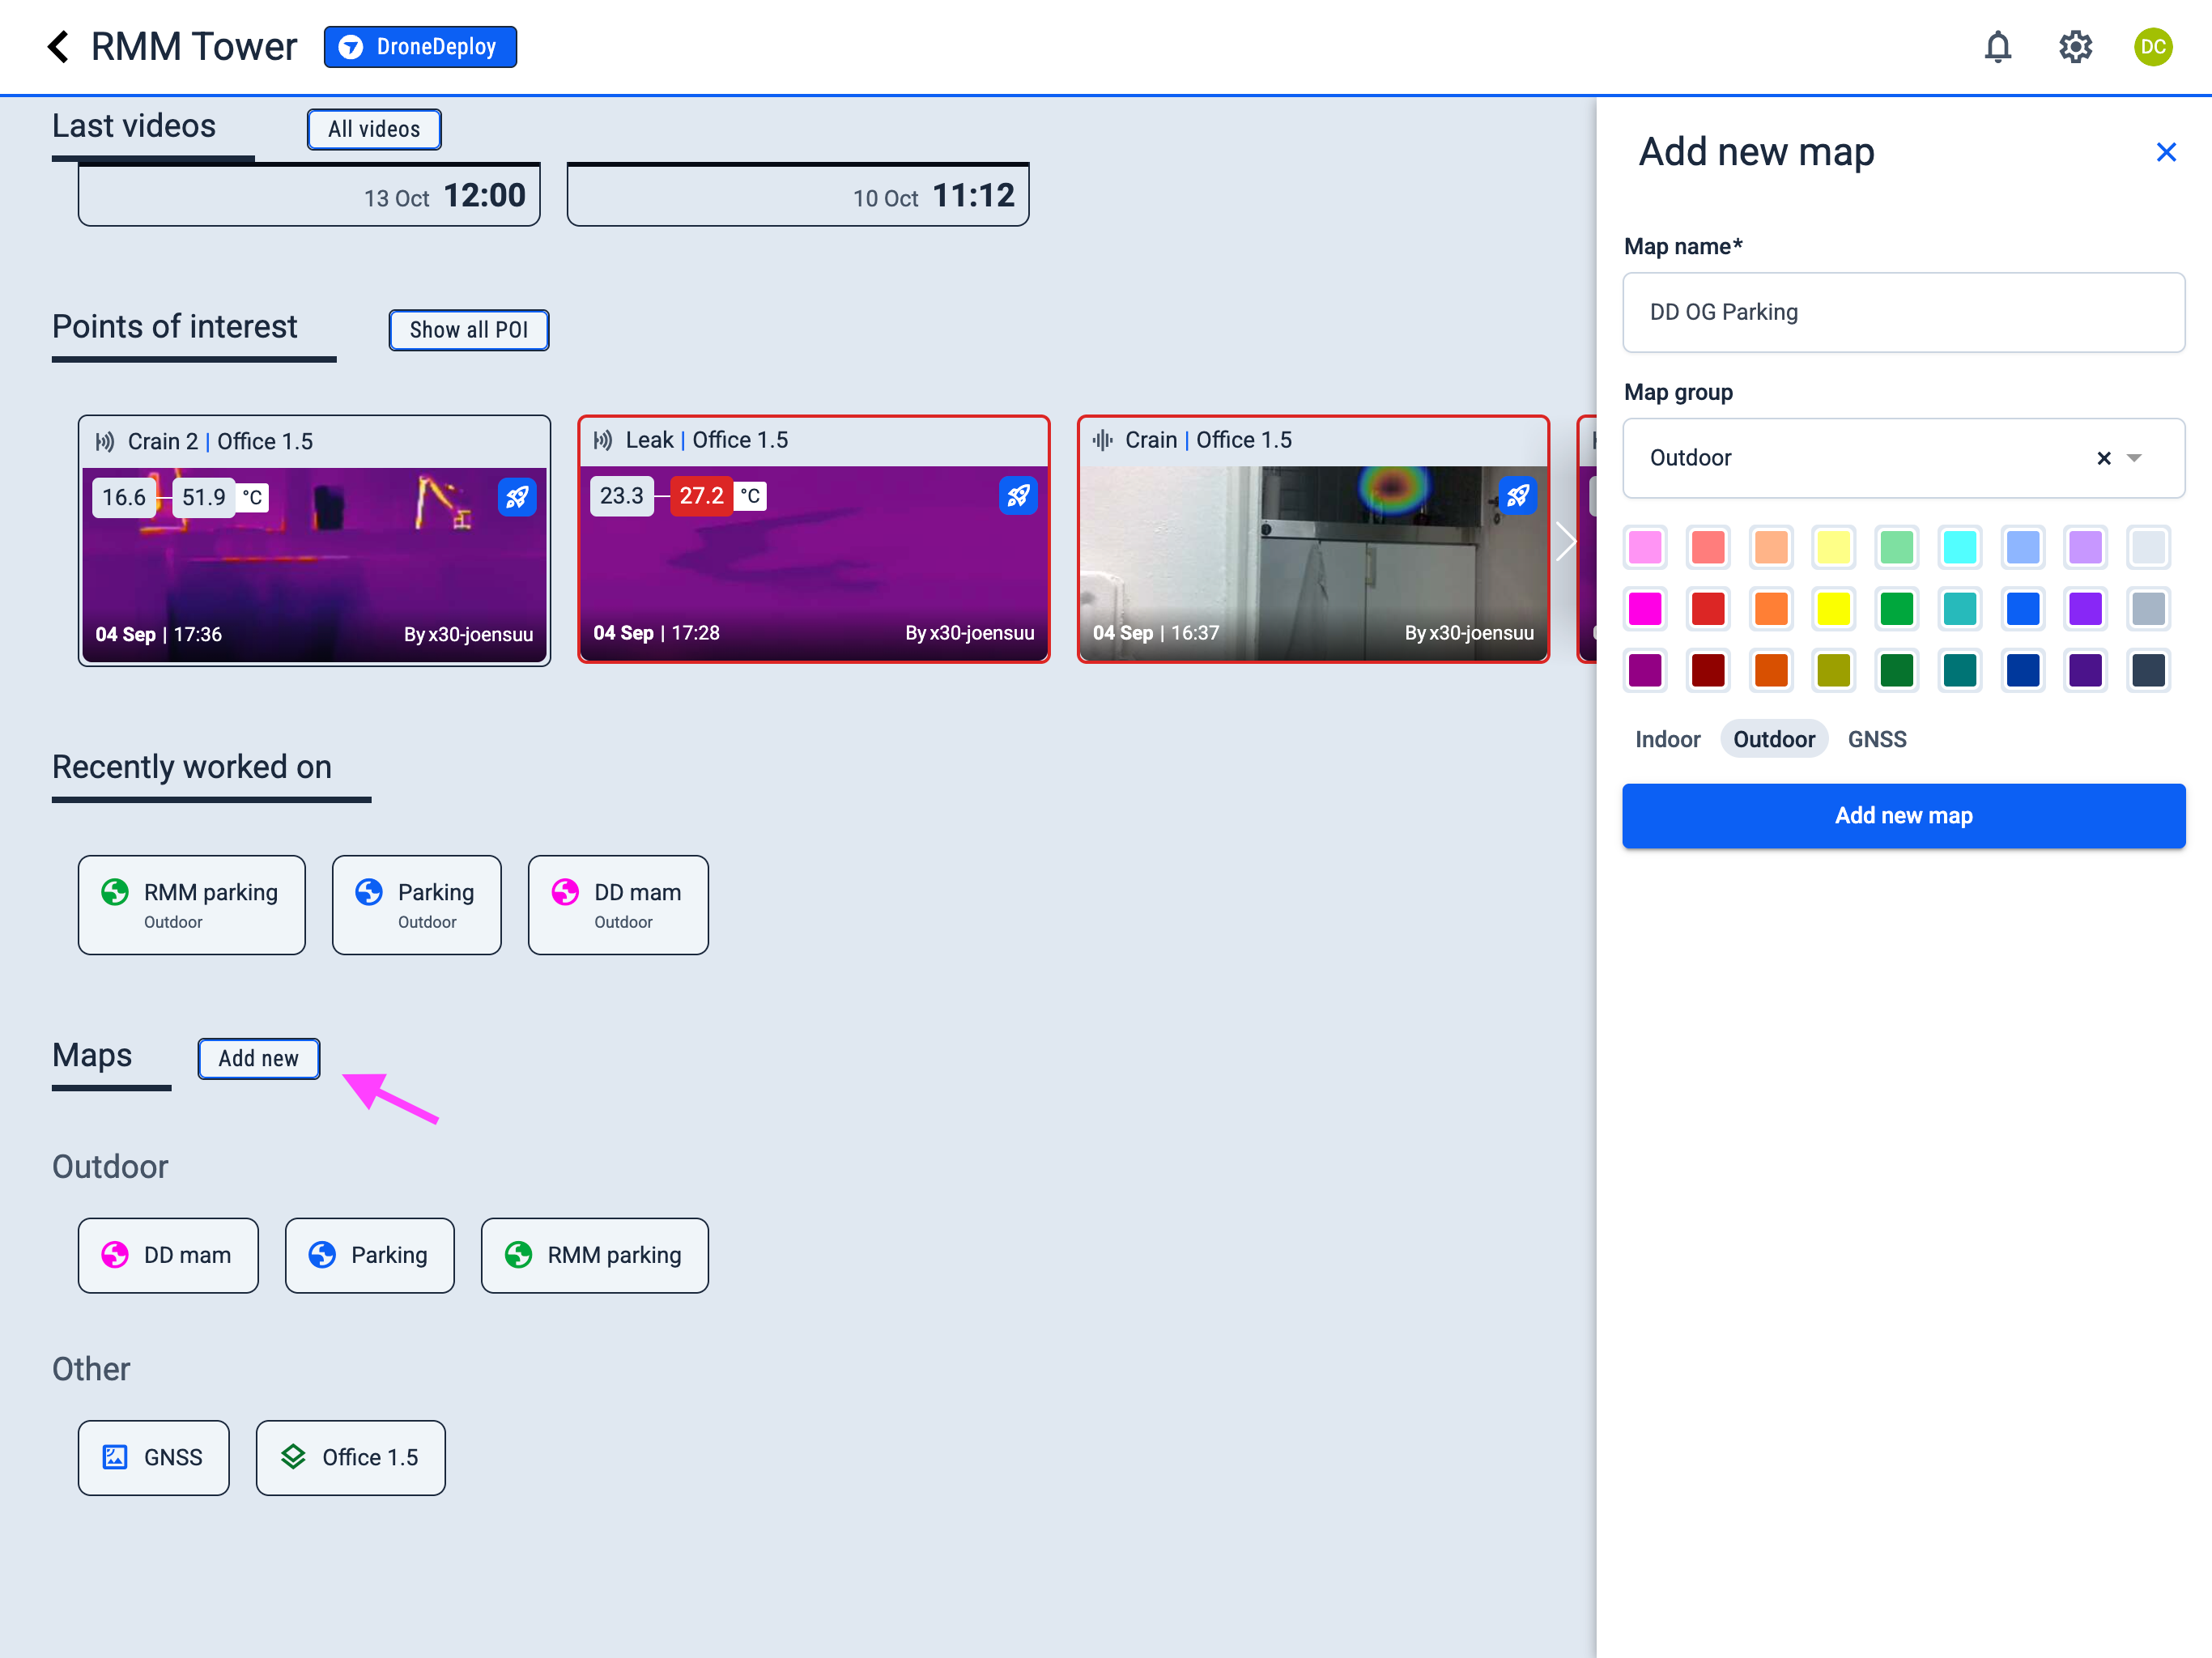Screen dimensions: 2212x1658
Task: Click the DroneDeploy integration badge
Action: click(420, 47)
